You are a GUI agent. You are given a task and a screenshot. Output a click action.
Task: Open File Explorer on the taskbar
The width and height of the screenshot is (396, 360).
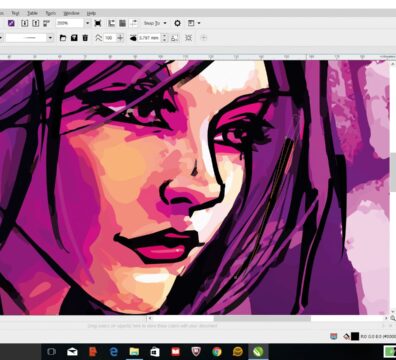[x=134, y=352]
